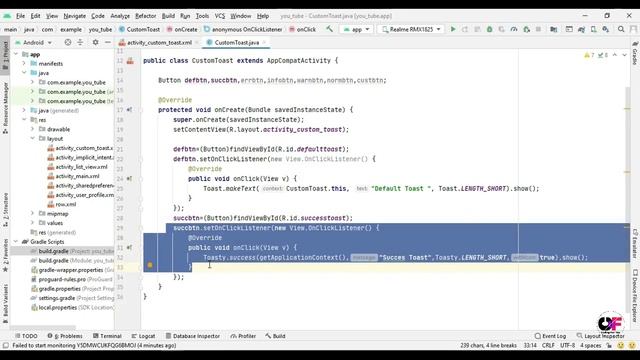This screenshot has width=640, height=360.
Task: Toggle the Structure tool window
Action: (x=5, y=209)
